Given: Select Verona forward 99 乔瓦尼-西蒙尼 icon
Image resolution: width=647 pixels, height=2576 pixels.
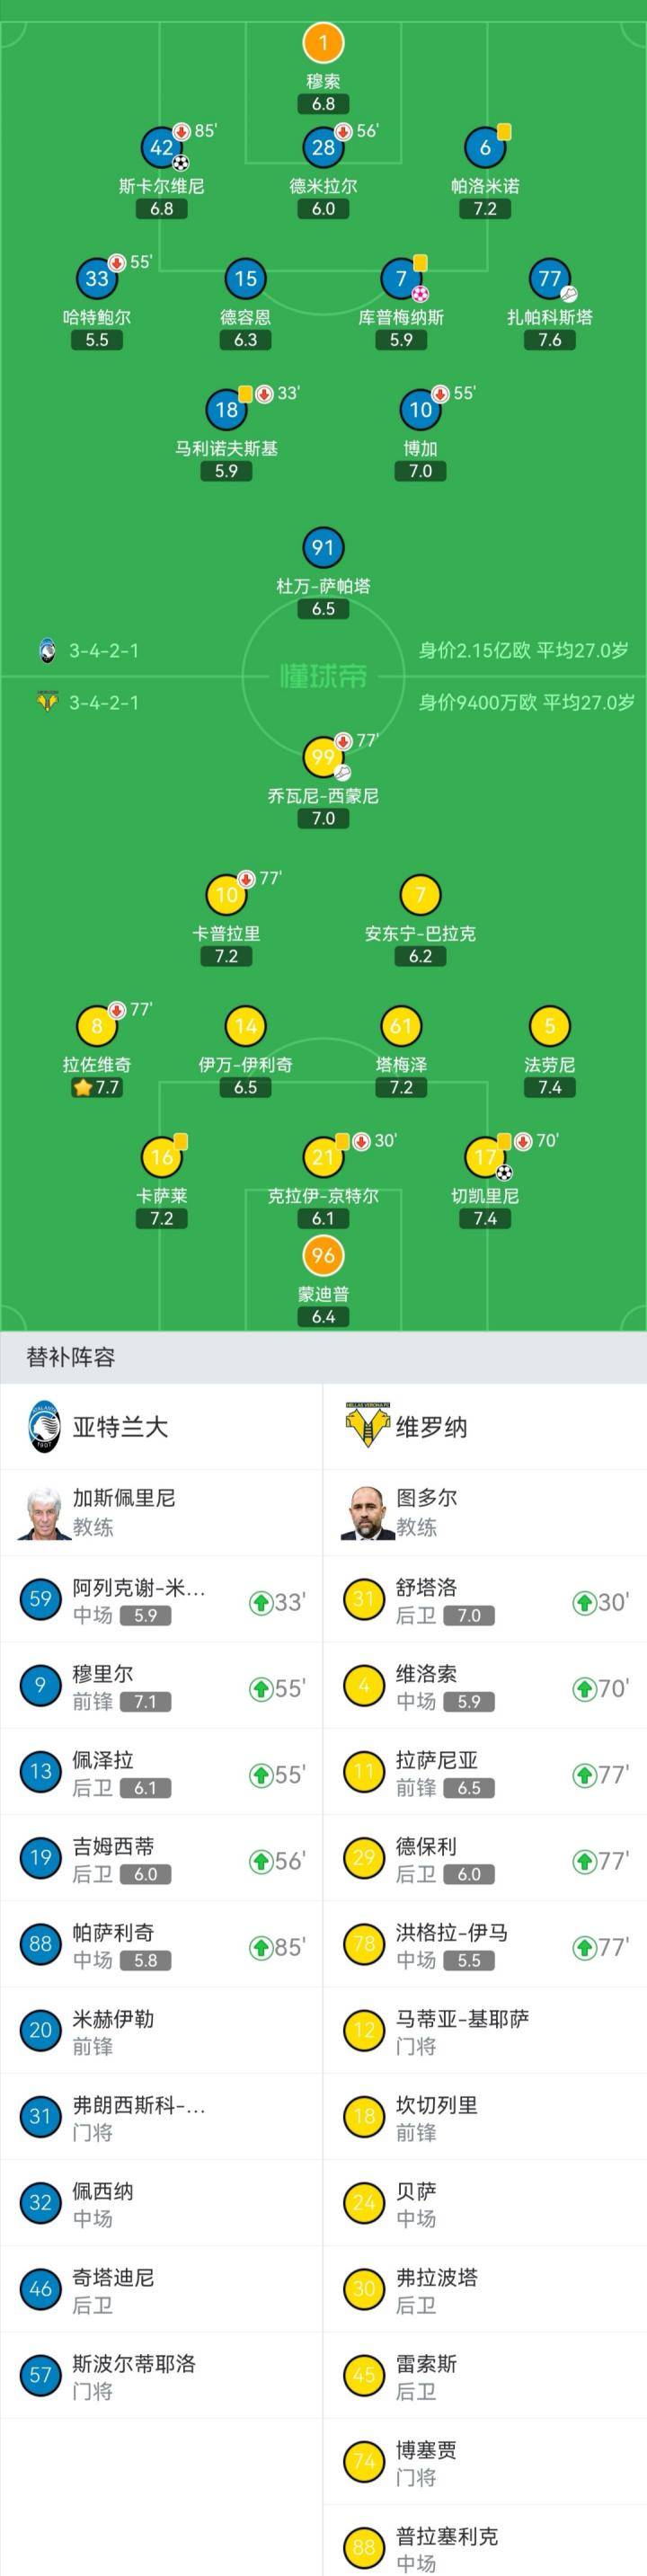Looking at the screenshot, I should (x=323, y=757).
